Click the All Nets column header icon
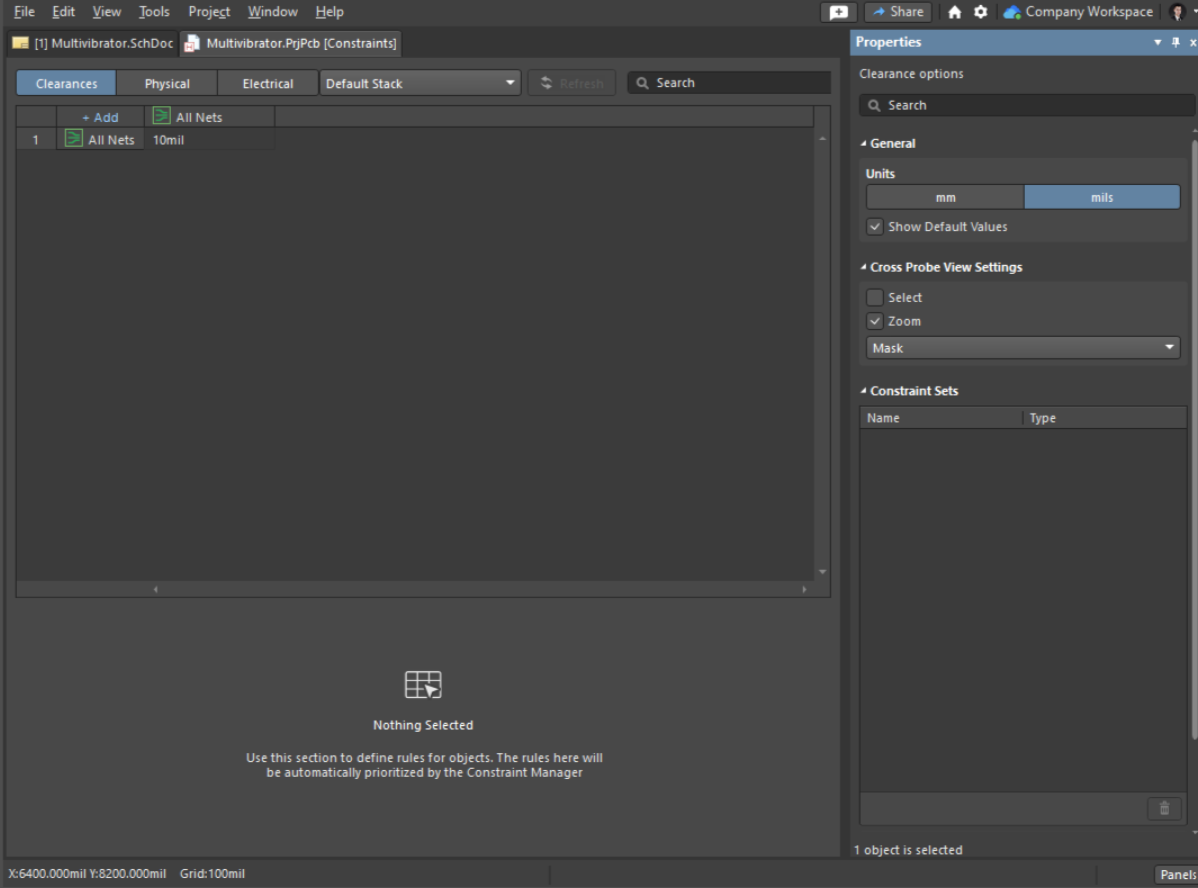Image resolution: width=1198 pixels, height=888 pixels. pyautogui.click(x=161, y=117)
